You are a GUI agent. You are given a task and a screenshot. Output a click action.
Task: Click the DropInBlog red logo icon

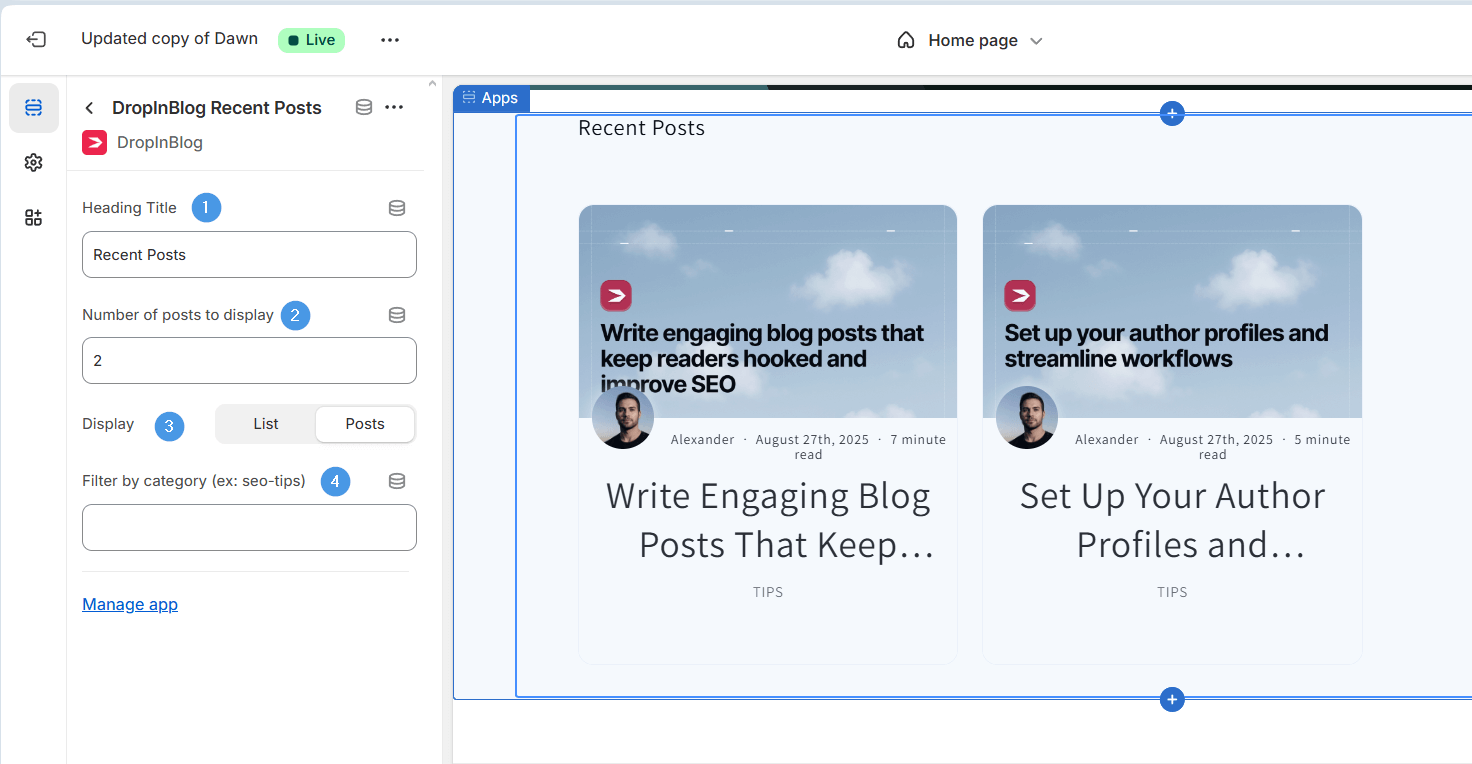tap(94, 142)
